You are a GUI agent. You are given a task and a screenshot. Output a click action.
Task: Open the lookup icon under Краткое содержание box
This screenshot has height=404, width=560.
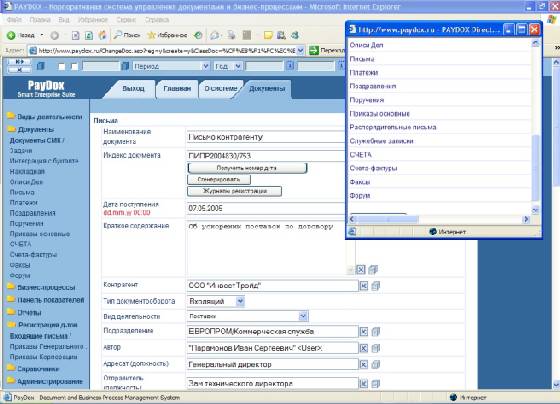[x=373, y=269]
